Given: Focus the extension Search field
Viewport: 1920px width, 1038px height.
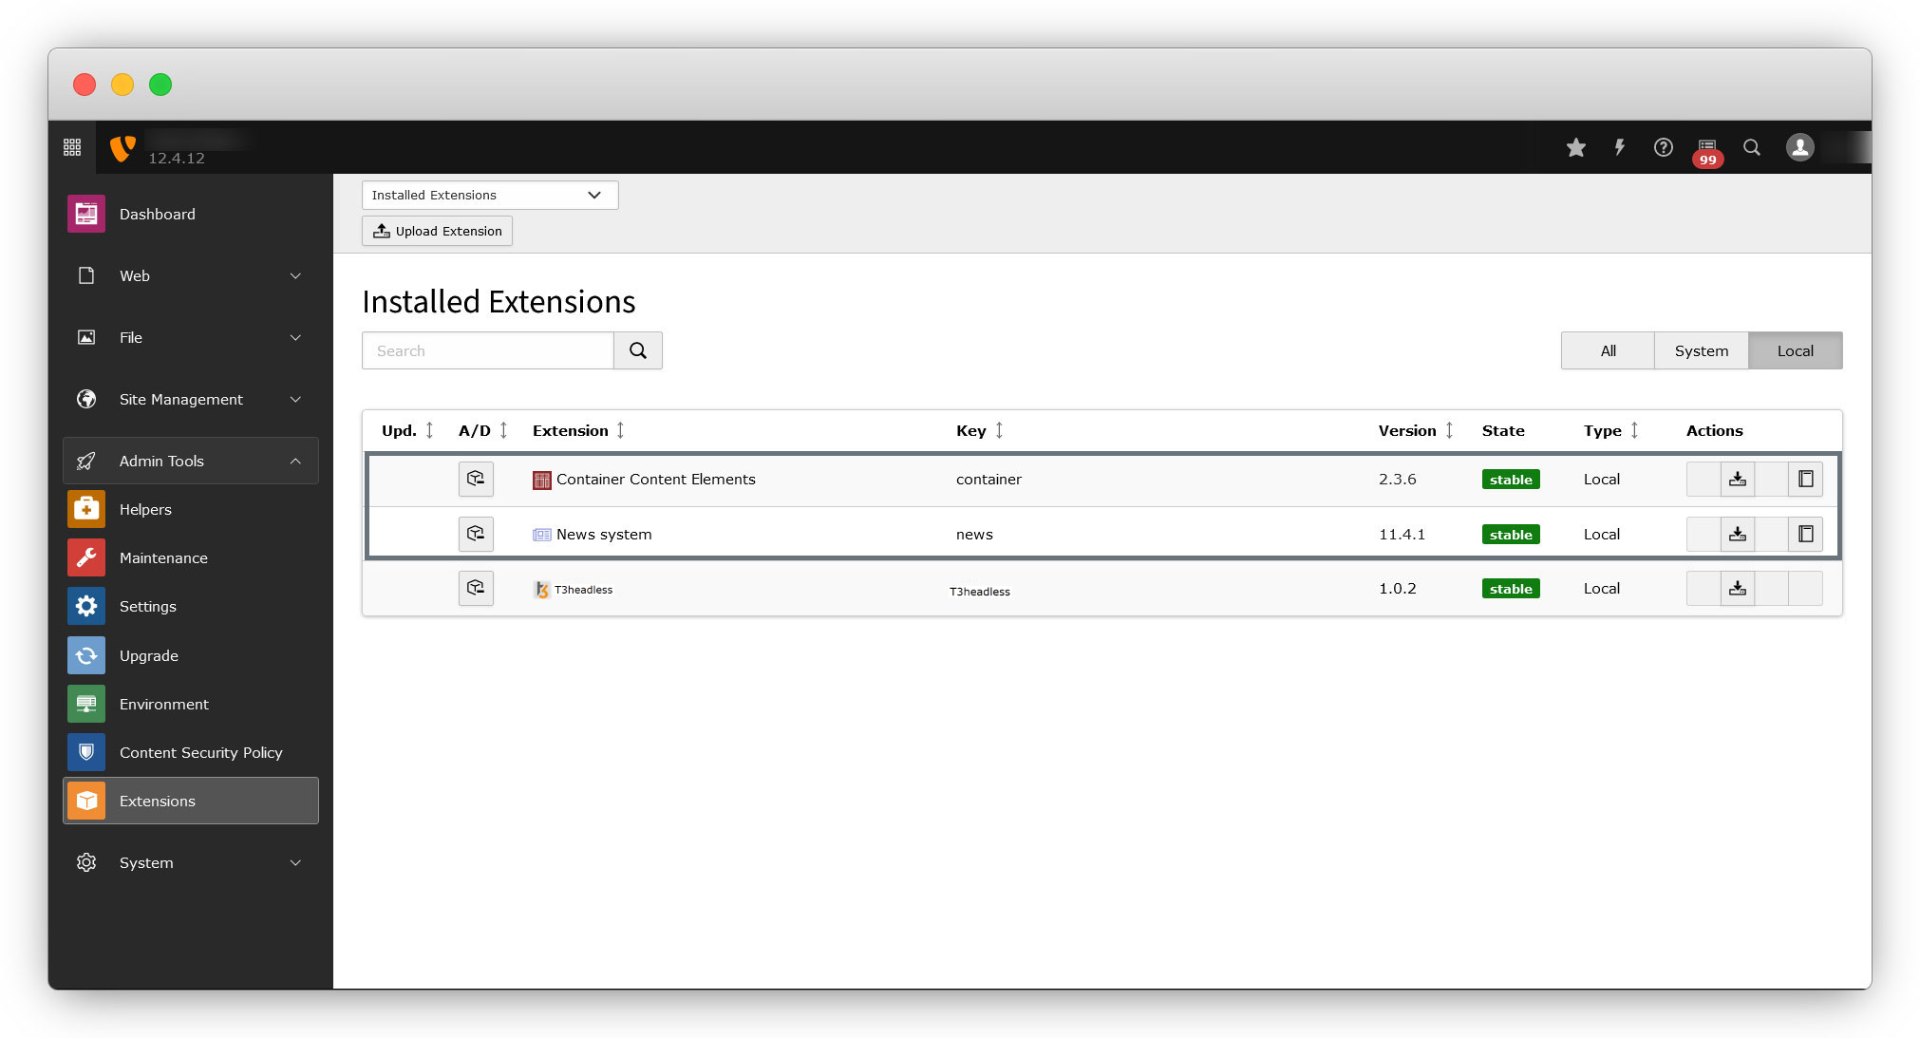Looking at the screenshot, I should tap(488, 351).
